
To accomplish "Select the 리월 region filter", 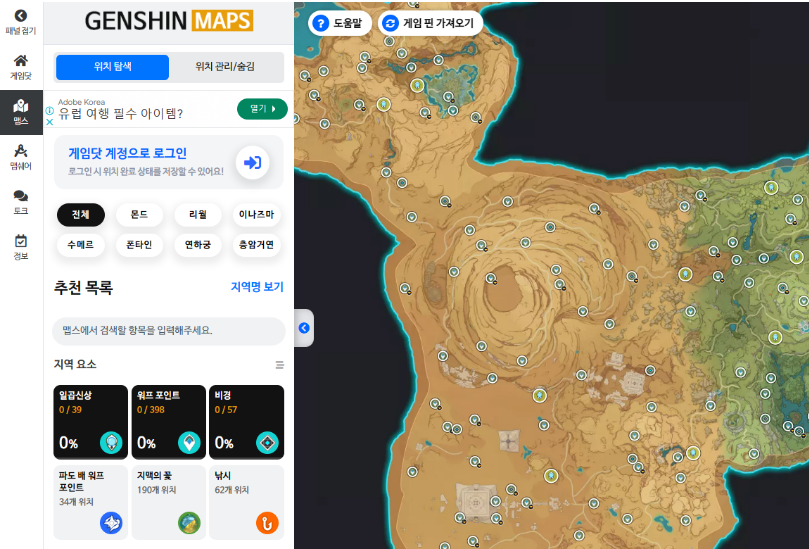I will click(x=198, y=215).
